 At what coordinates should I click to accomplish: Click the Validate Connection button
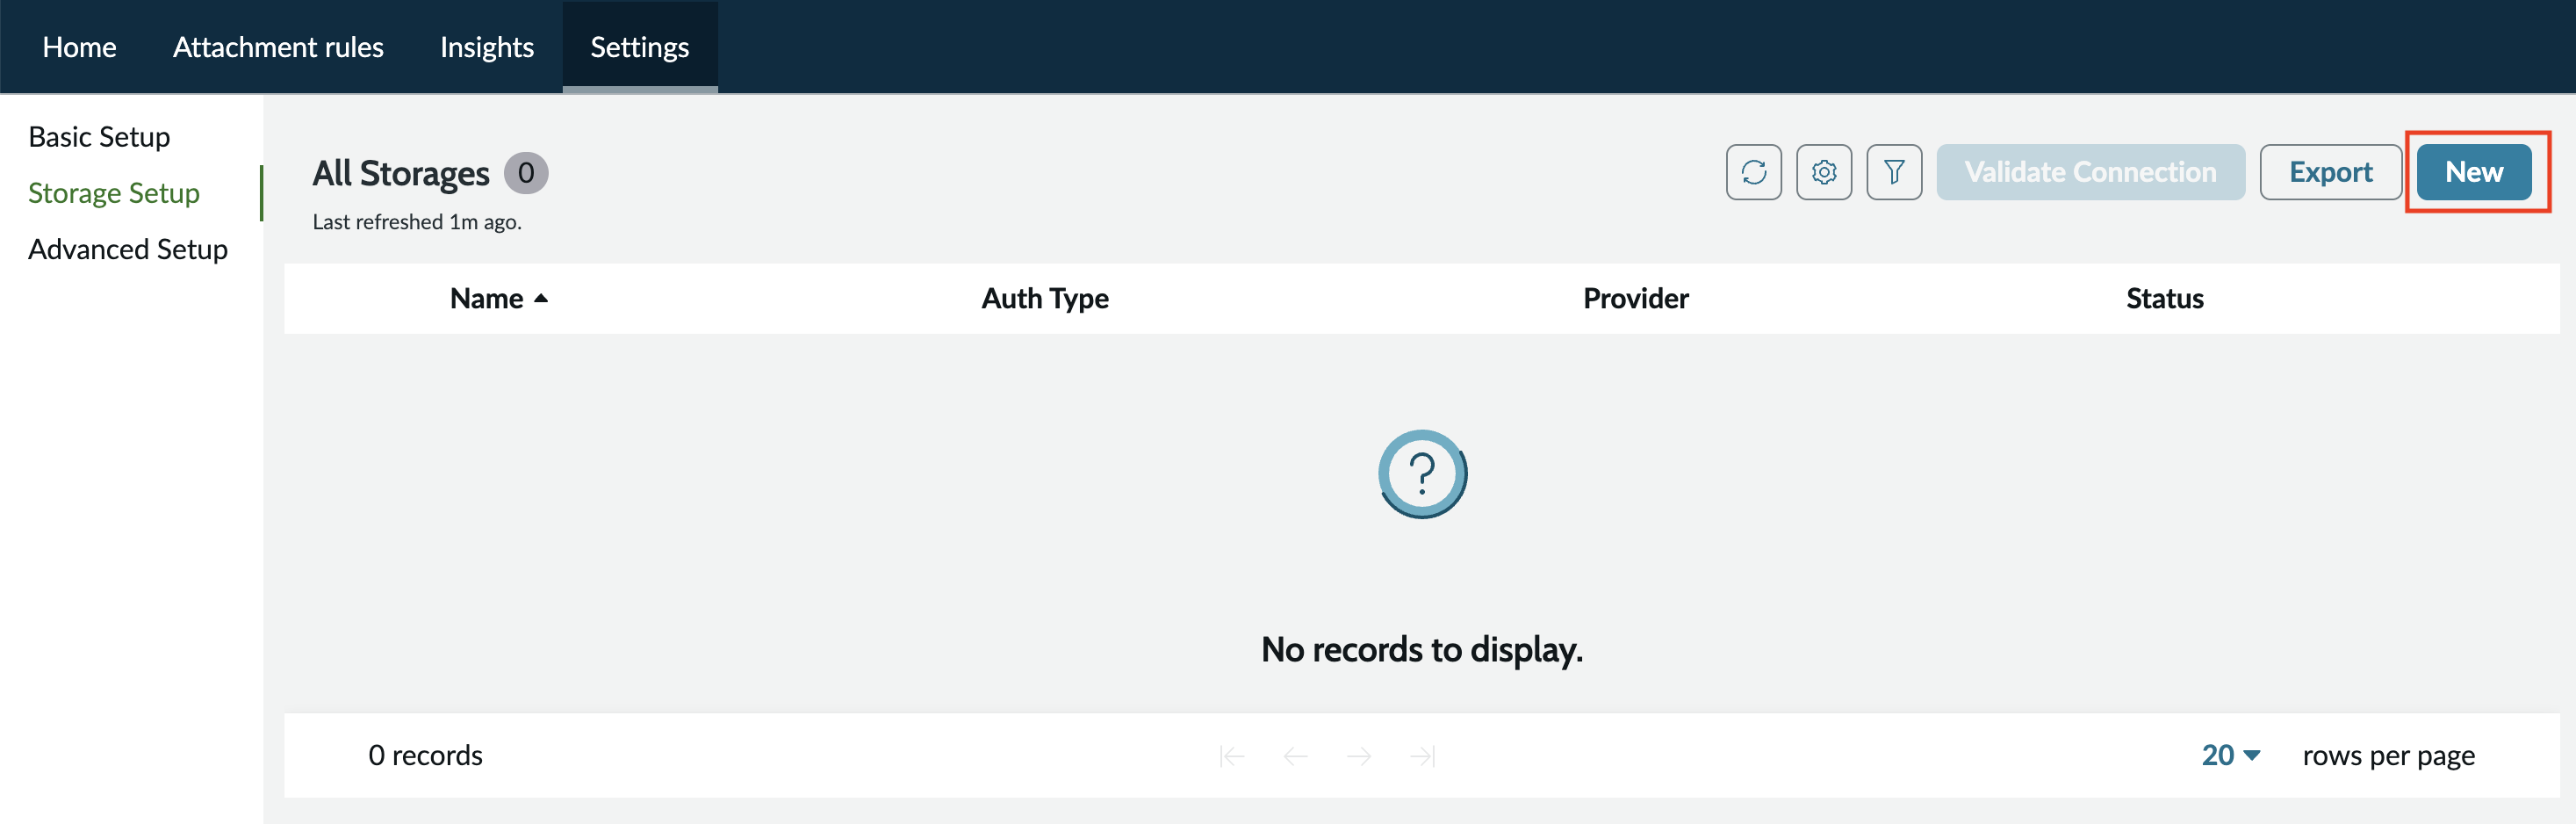pyautogui.click(x=2090, y=172)
